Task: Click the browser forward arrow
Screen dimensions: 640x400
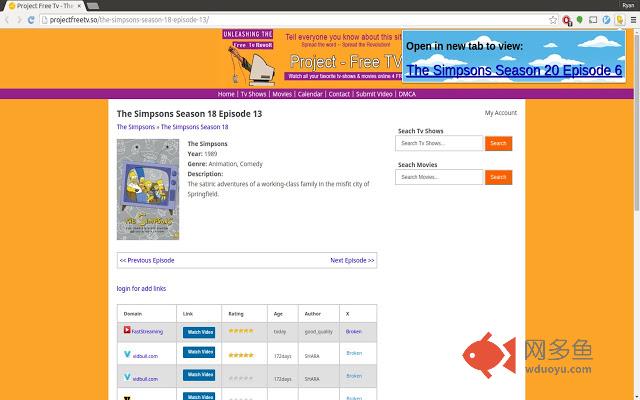Action: pos(19,20)
